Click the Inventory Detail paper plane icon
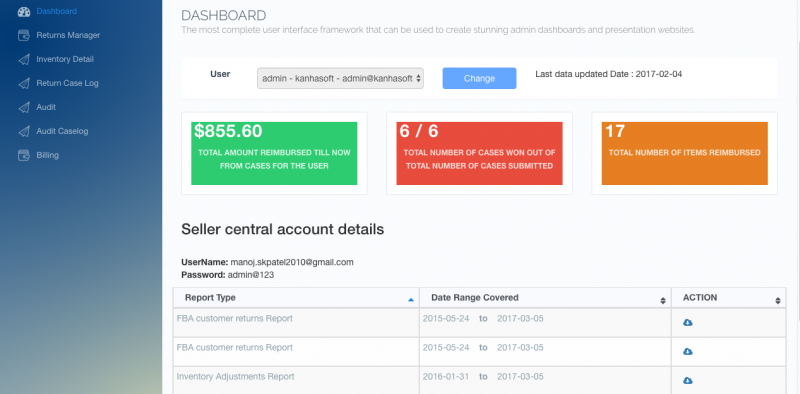This screenshot has width=800, height=394. (24, 59)
